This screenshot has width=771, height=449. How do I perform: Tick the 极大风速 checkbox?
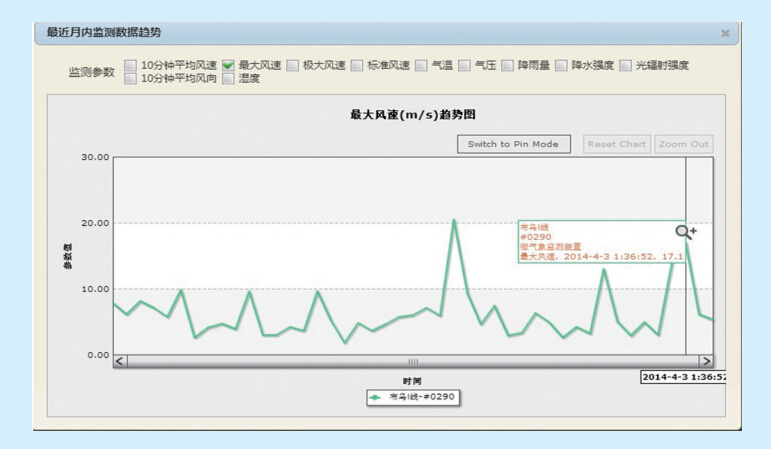[293, 66]
